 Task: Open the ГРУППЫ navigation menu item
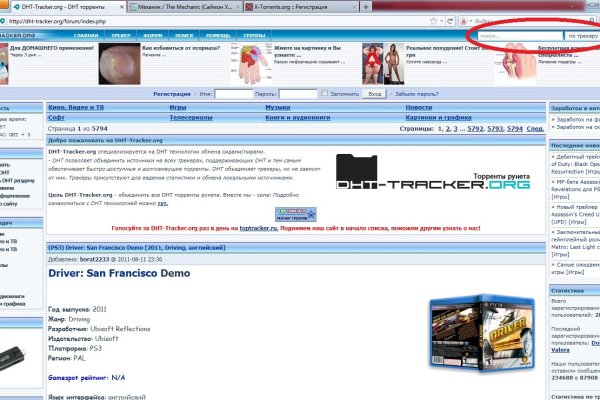click(254, 36)
